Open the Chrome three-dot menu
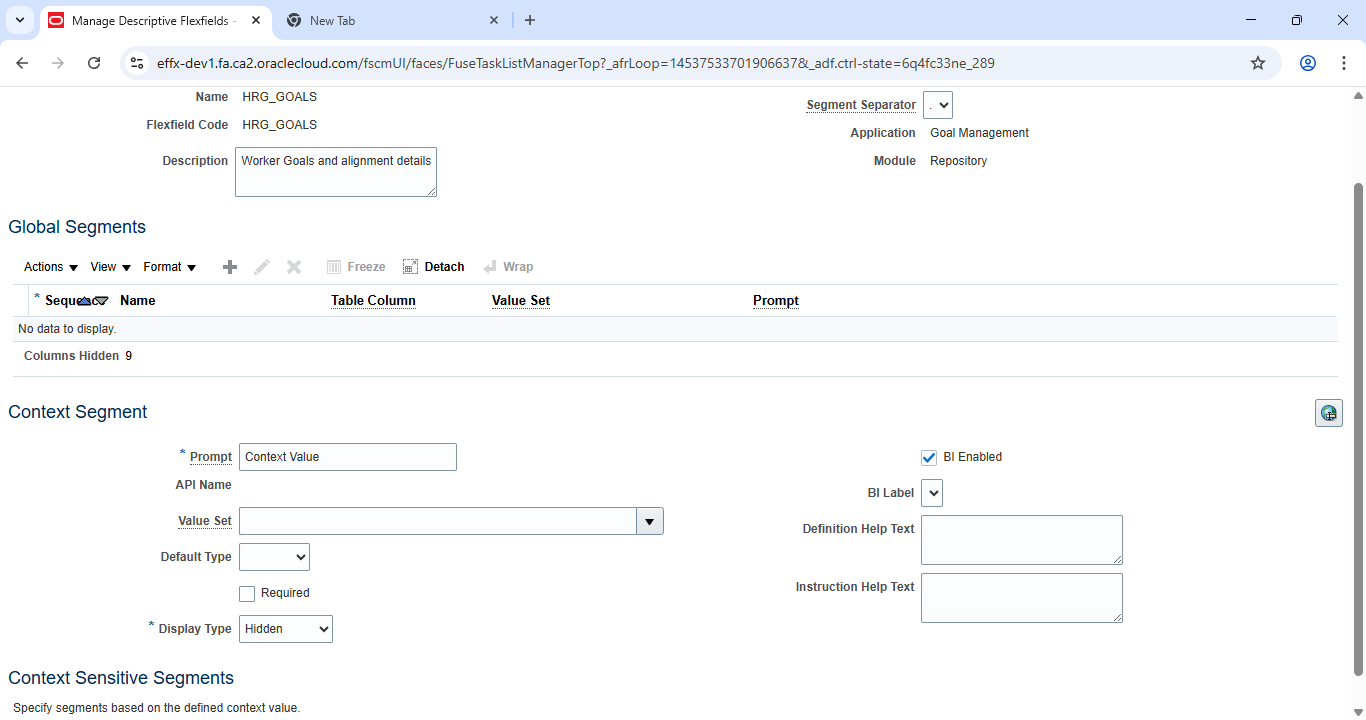This screenshot has width=1366, height=720. click(x=1344, y=63)
